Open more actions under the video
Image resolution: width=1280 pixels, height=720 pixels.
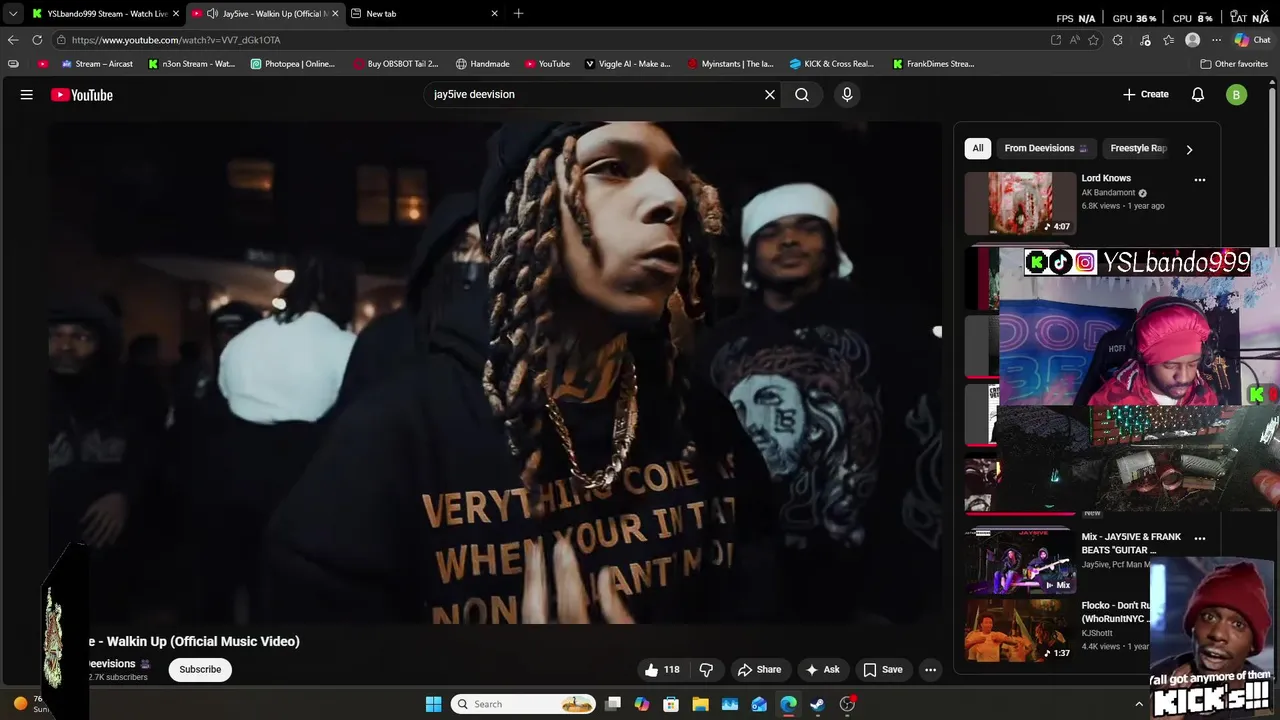(930, 670)
